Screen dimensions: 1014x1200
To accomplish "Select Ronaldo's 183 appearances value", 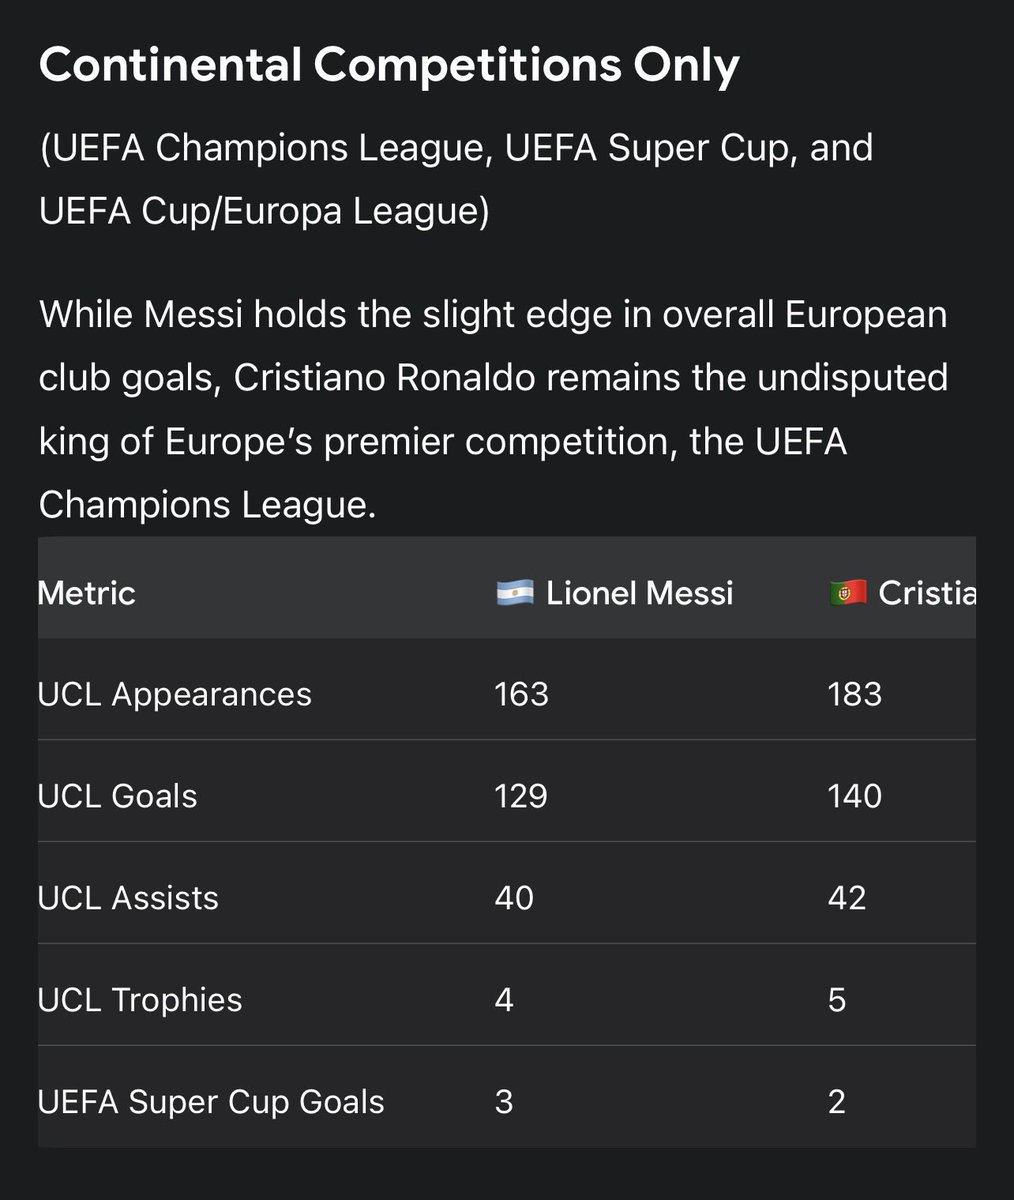I will pos(855,694).
